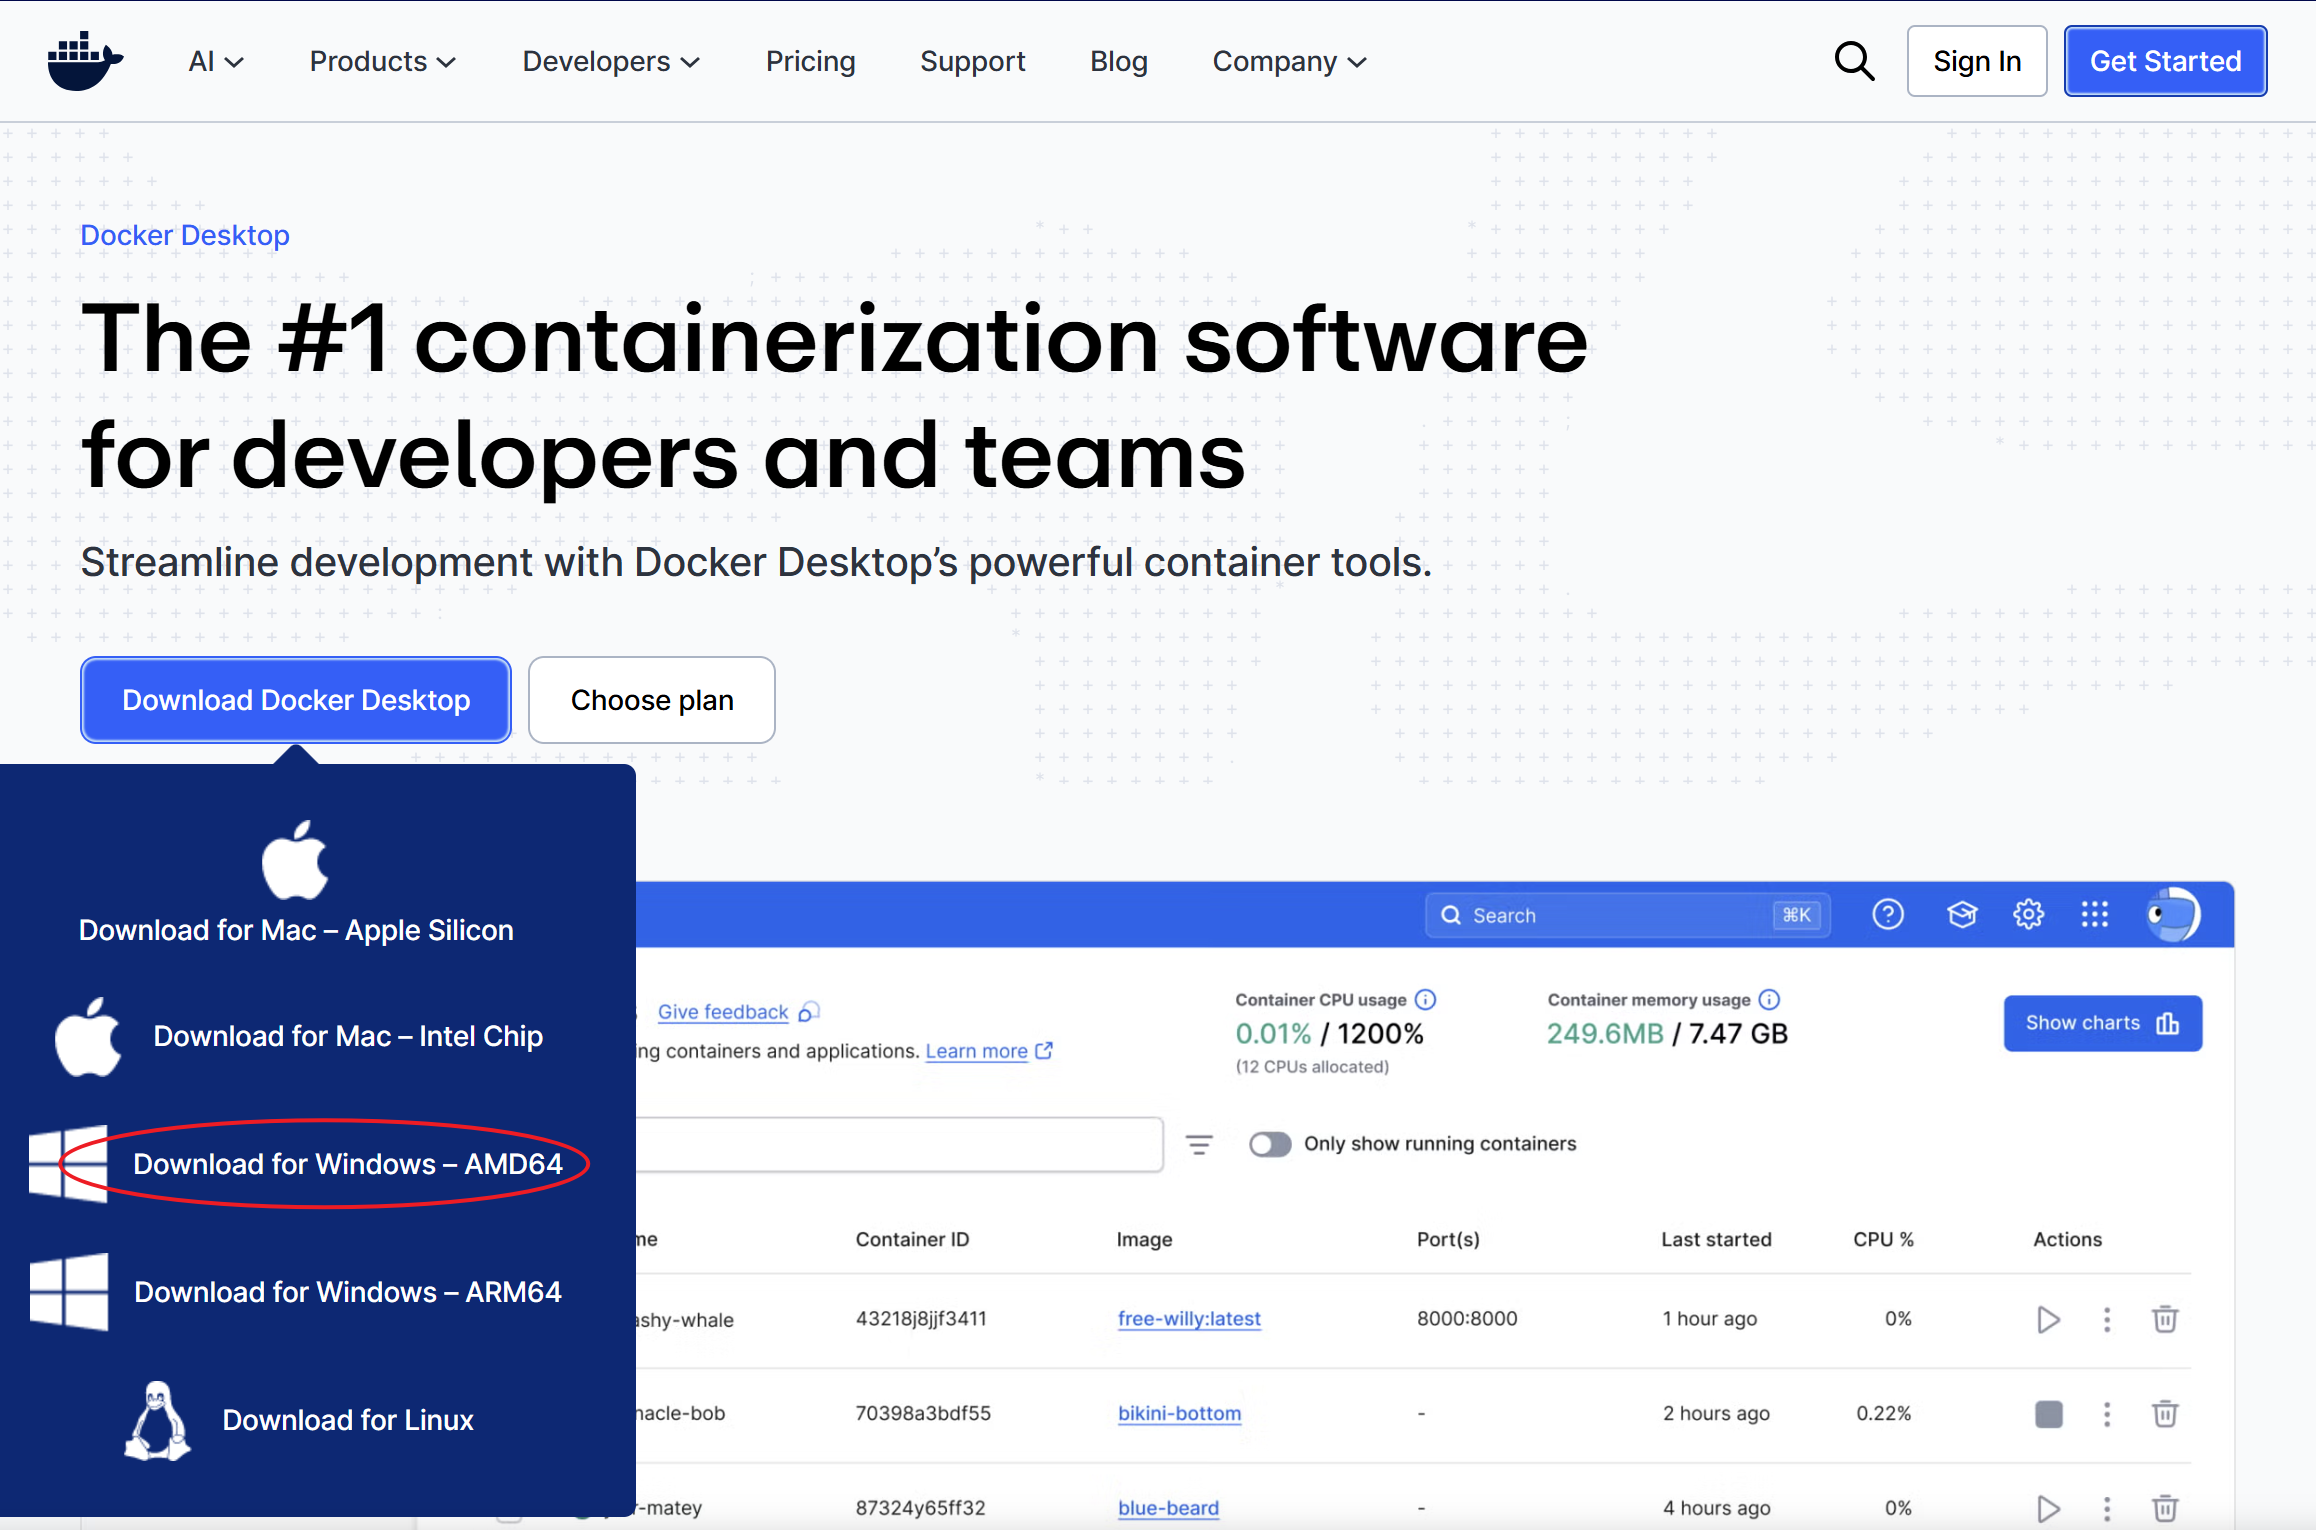Click the search magnifier icon in navbar
Viewport: 2316px width, 1530px height.
click(x=1853, y=61)
